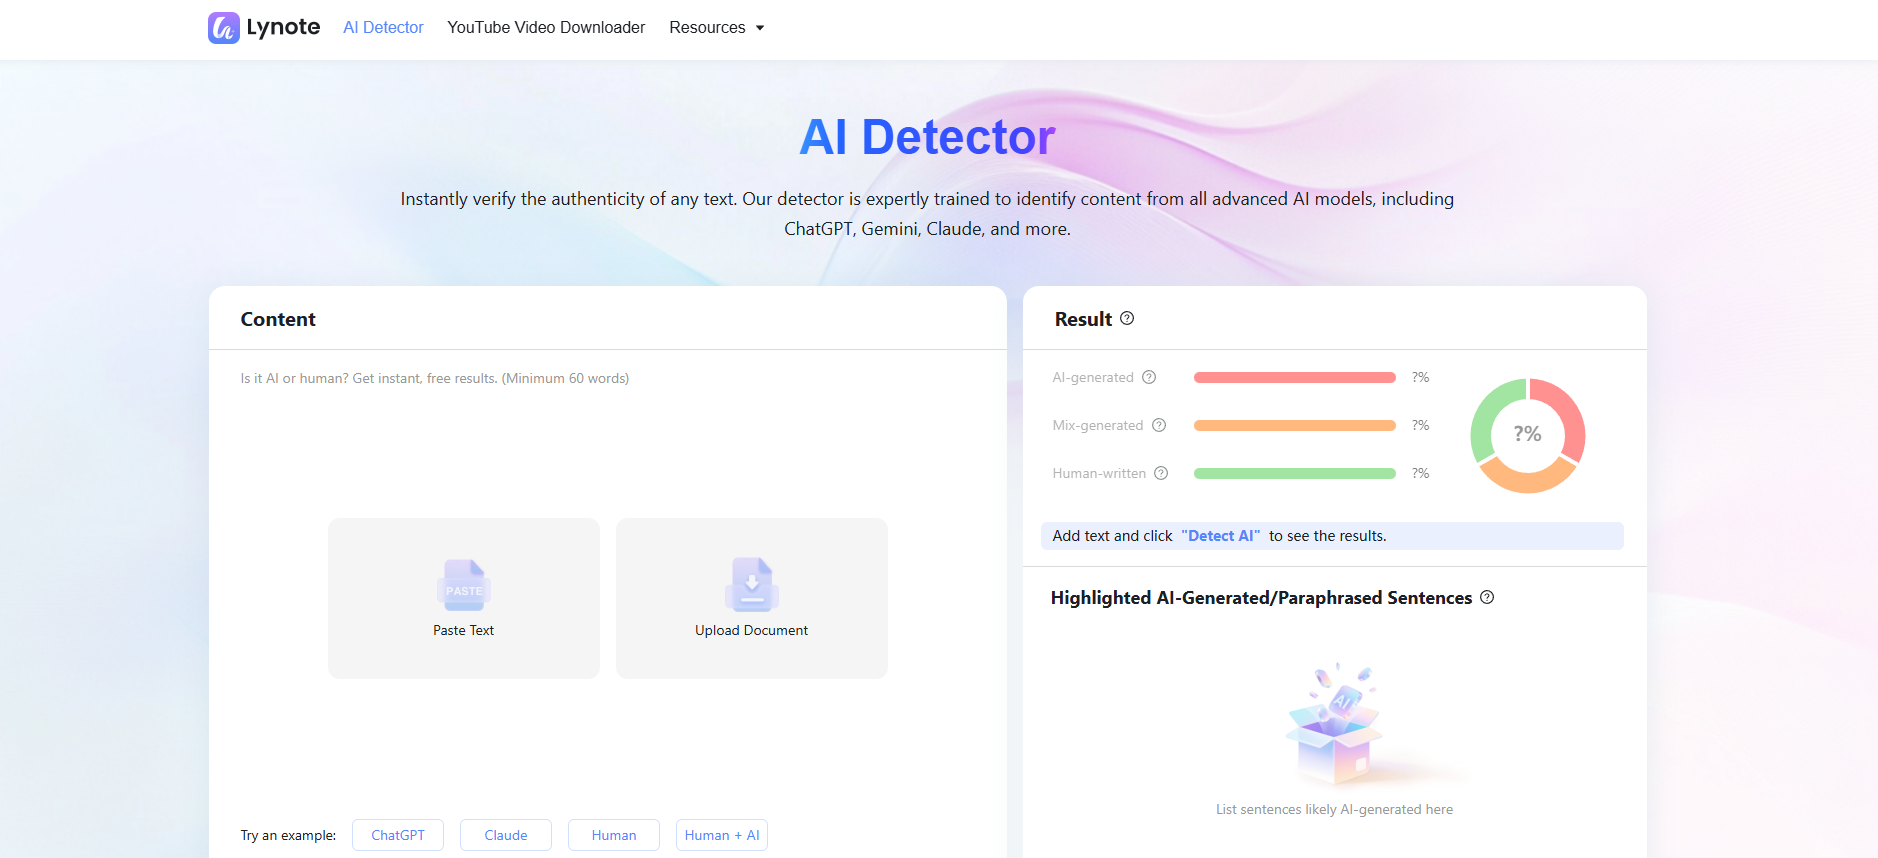Go to YouTube Video Downloader page
1878x858 pixels.
pos(546,28)
